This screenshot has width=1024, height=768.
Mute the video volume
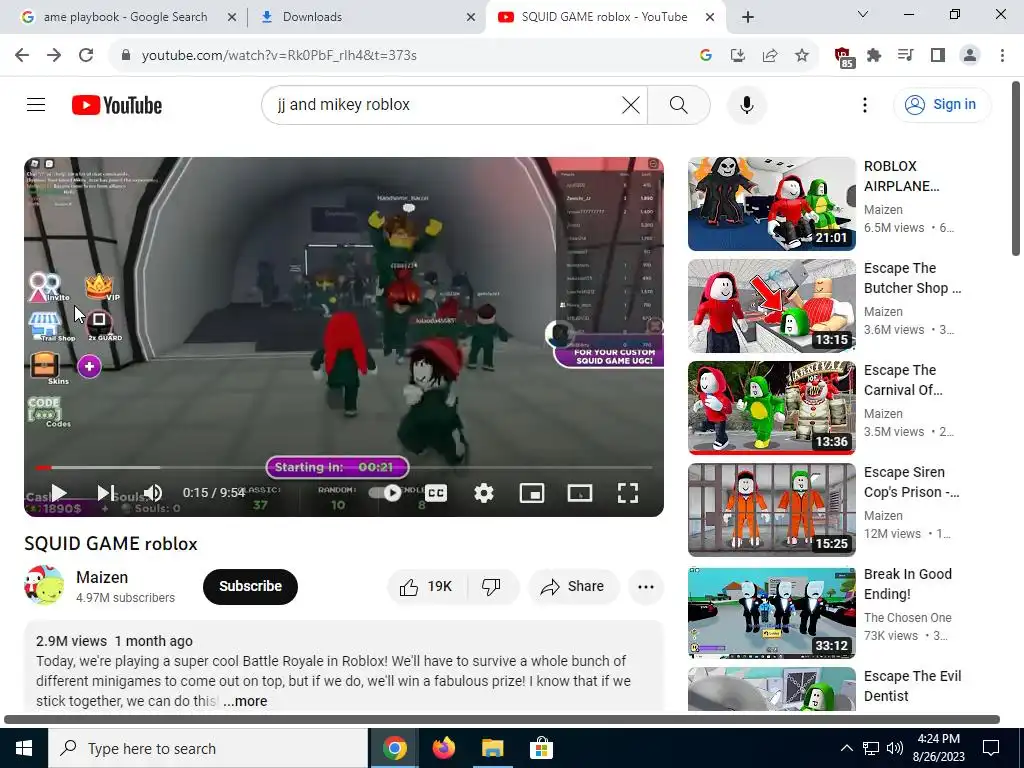pyautogui.click(x=153, y=493)
